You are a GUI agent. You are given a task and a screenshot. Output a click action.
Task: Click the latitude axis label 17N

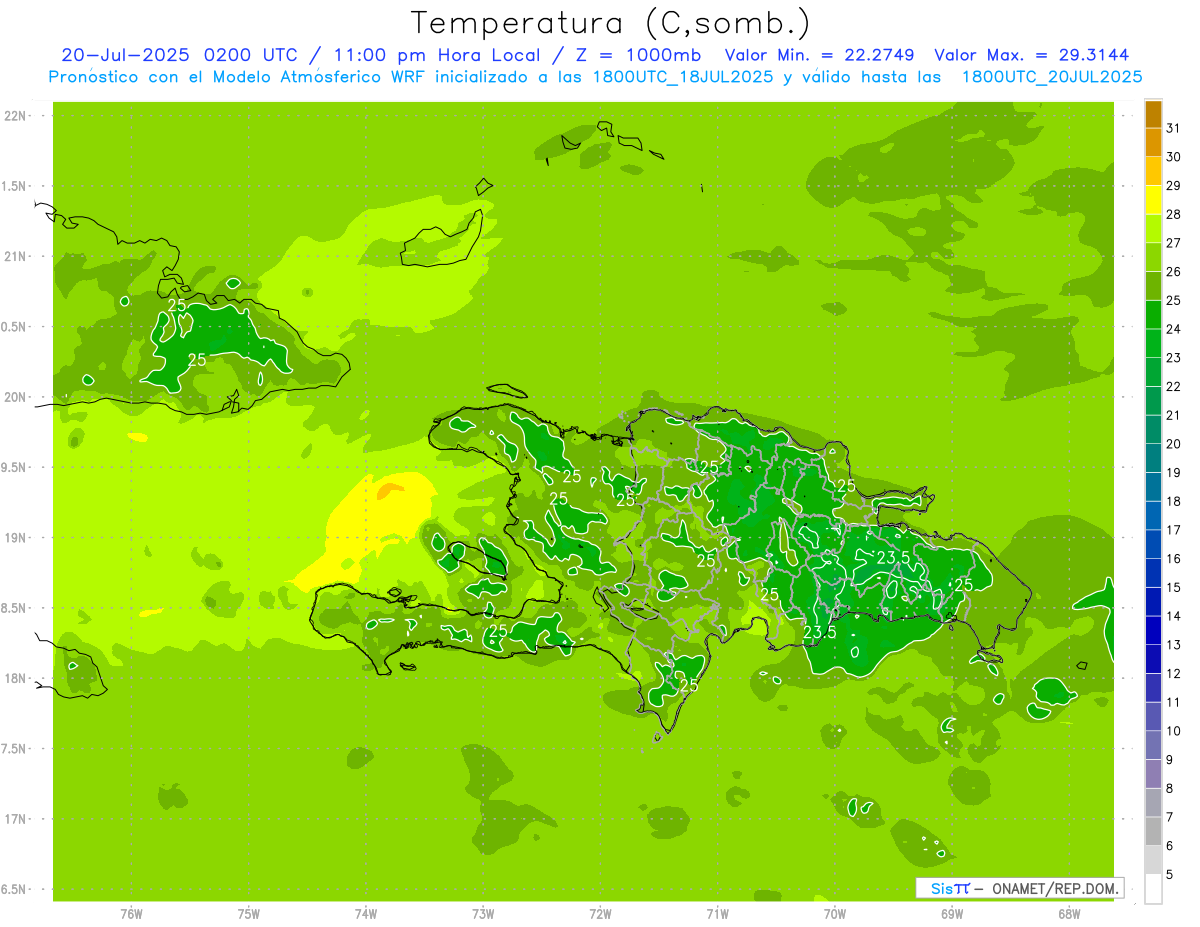coord(16,819)
